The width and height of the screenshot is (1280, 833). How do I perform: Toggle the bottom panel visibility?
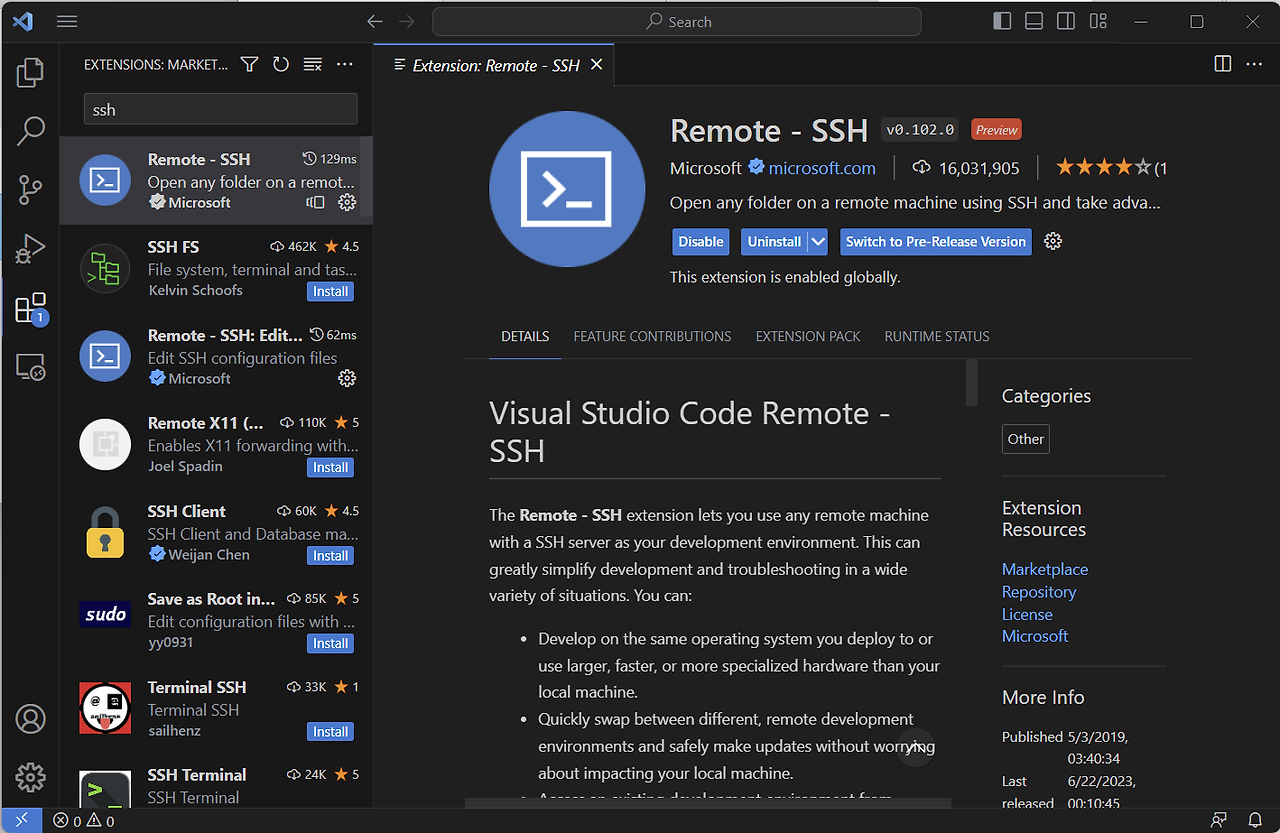tap(1033, 20)
